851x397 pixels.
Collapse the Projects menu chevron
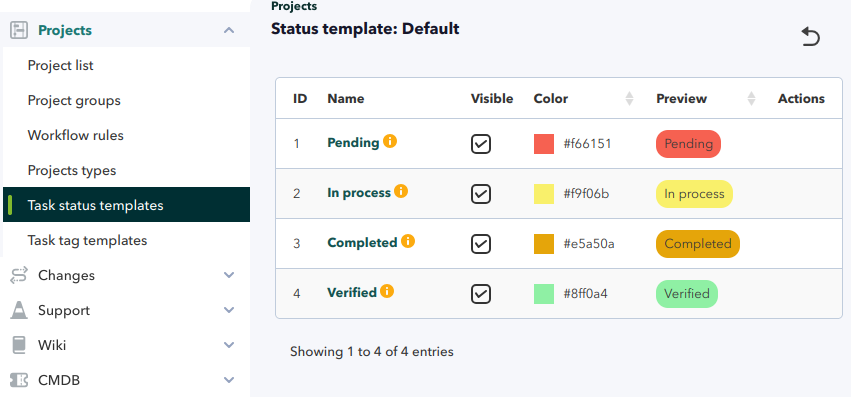coord(229,30)
